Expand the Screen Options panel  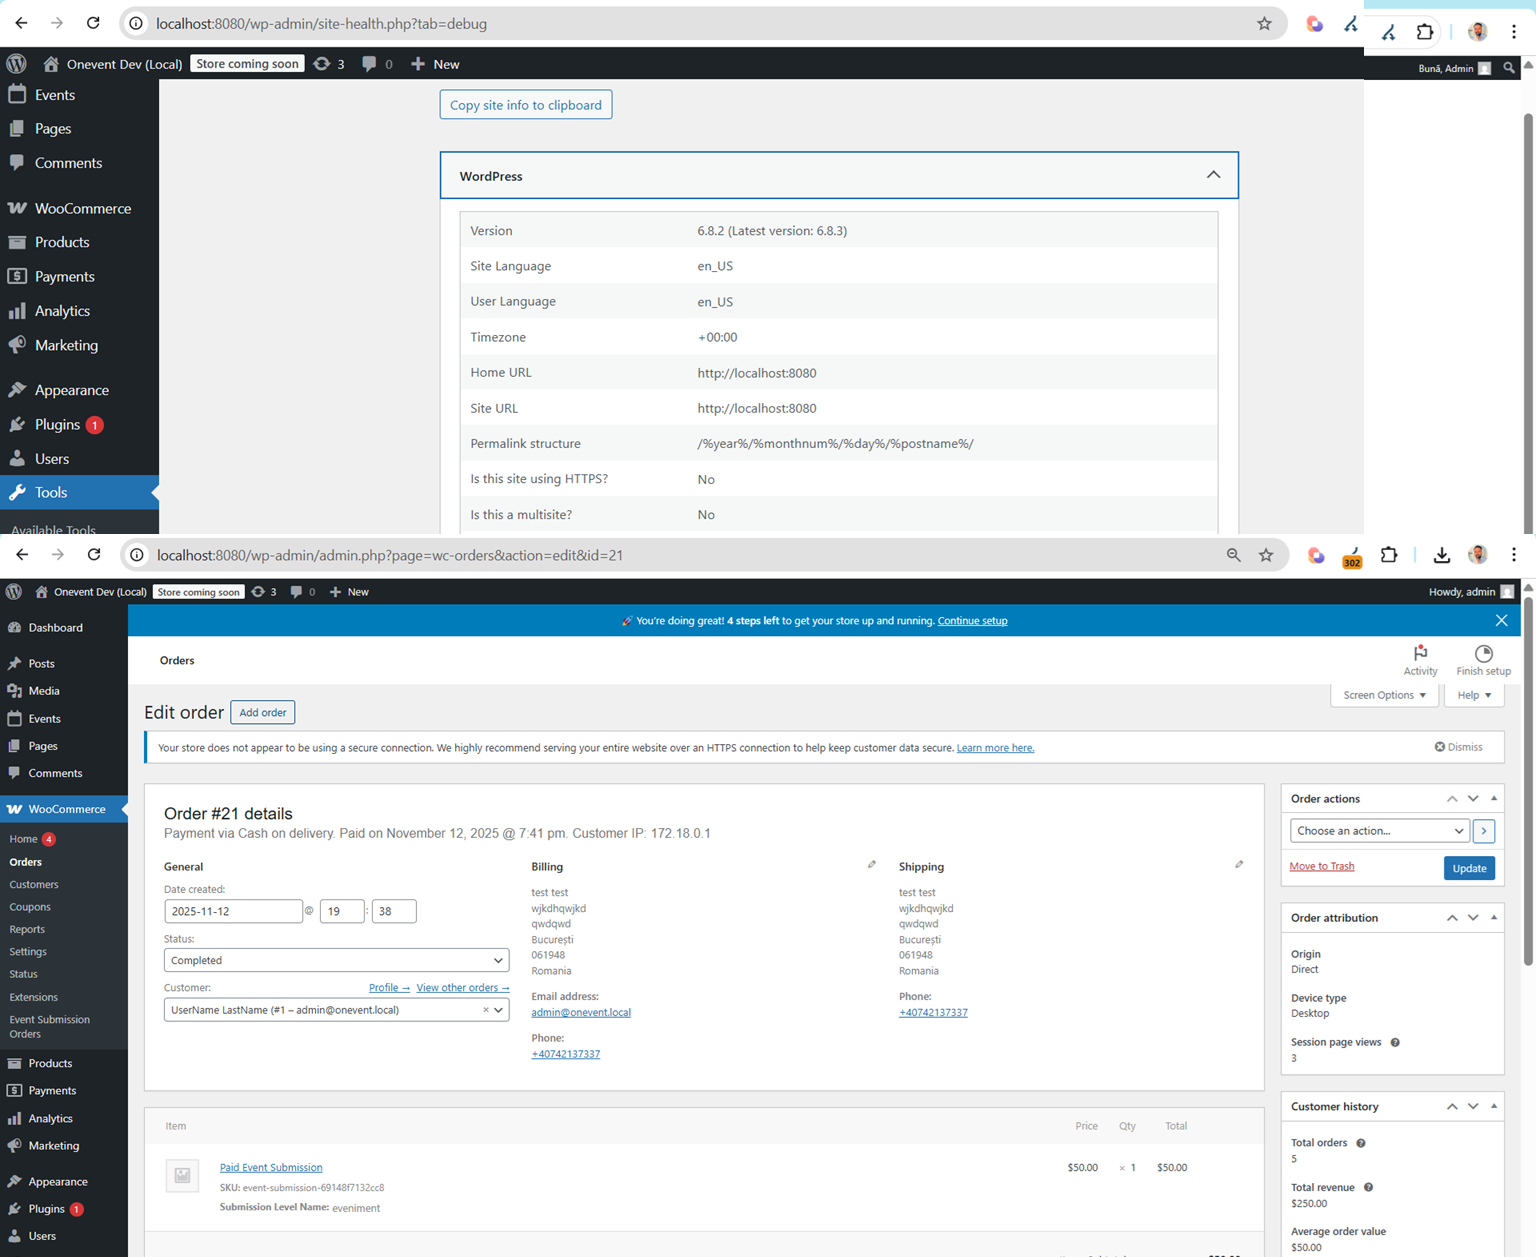tap(1384, 695)
